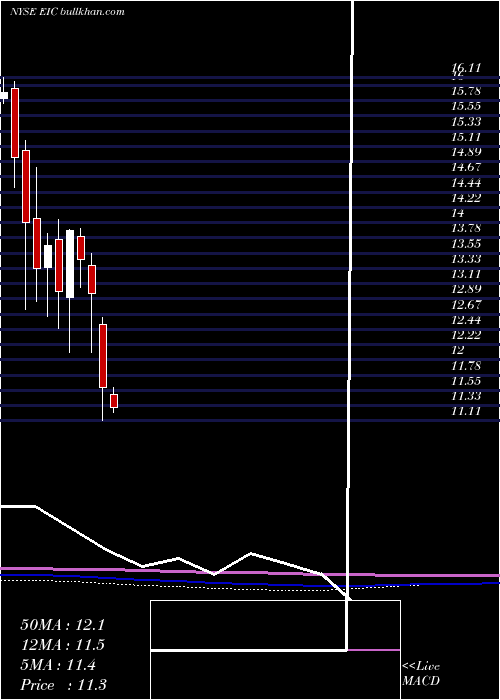Click the 11.33 price axis label
The height and width of the screenshot is (700, 500).
pos(466,396)
